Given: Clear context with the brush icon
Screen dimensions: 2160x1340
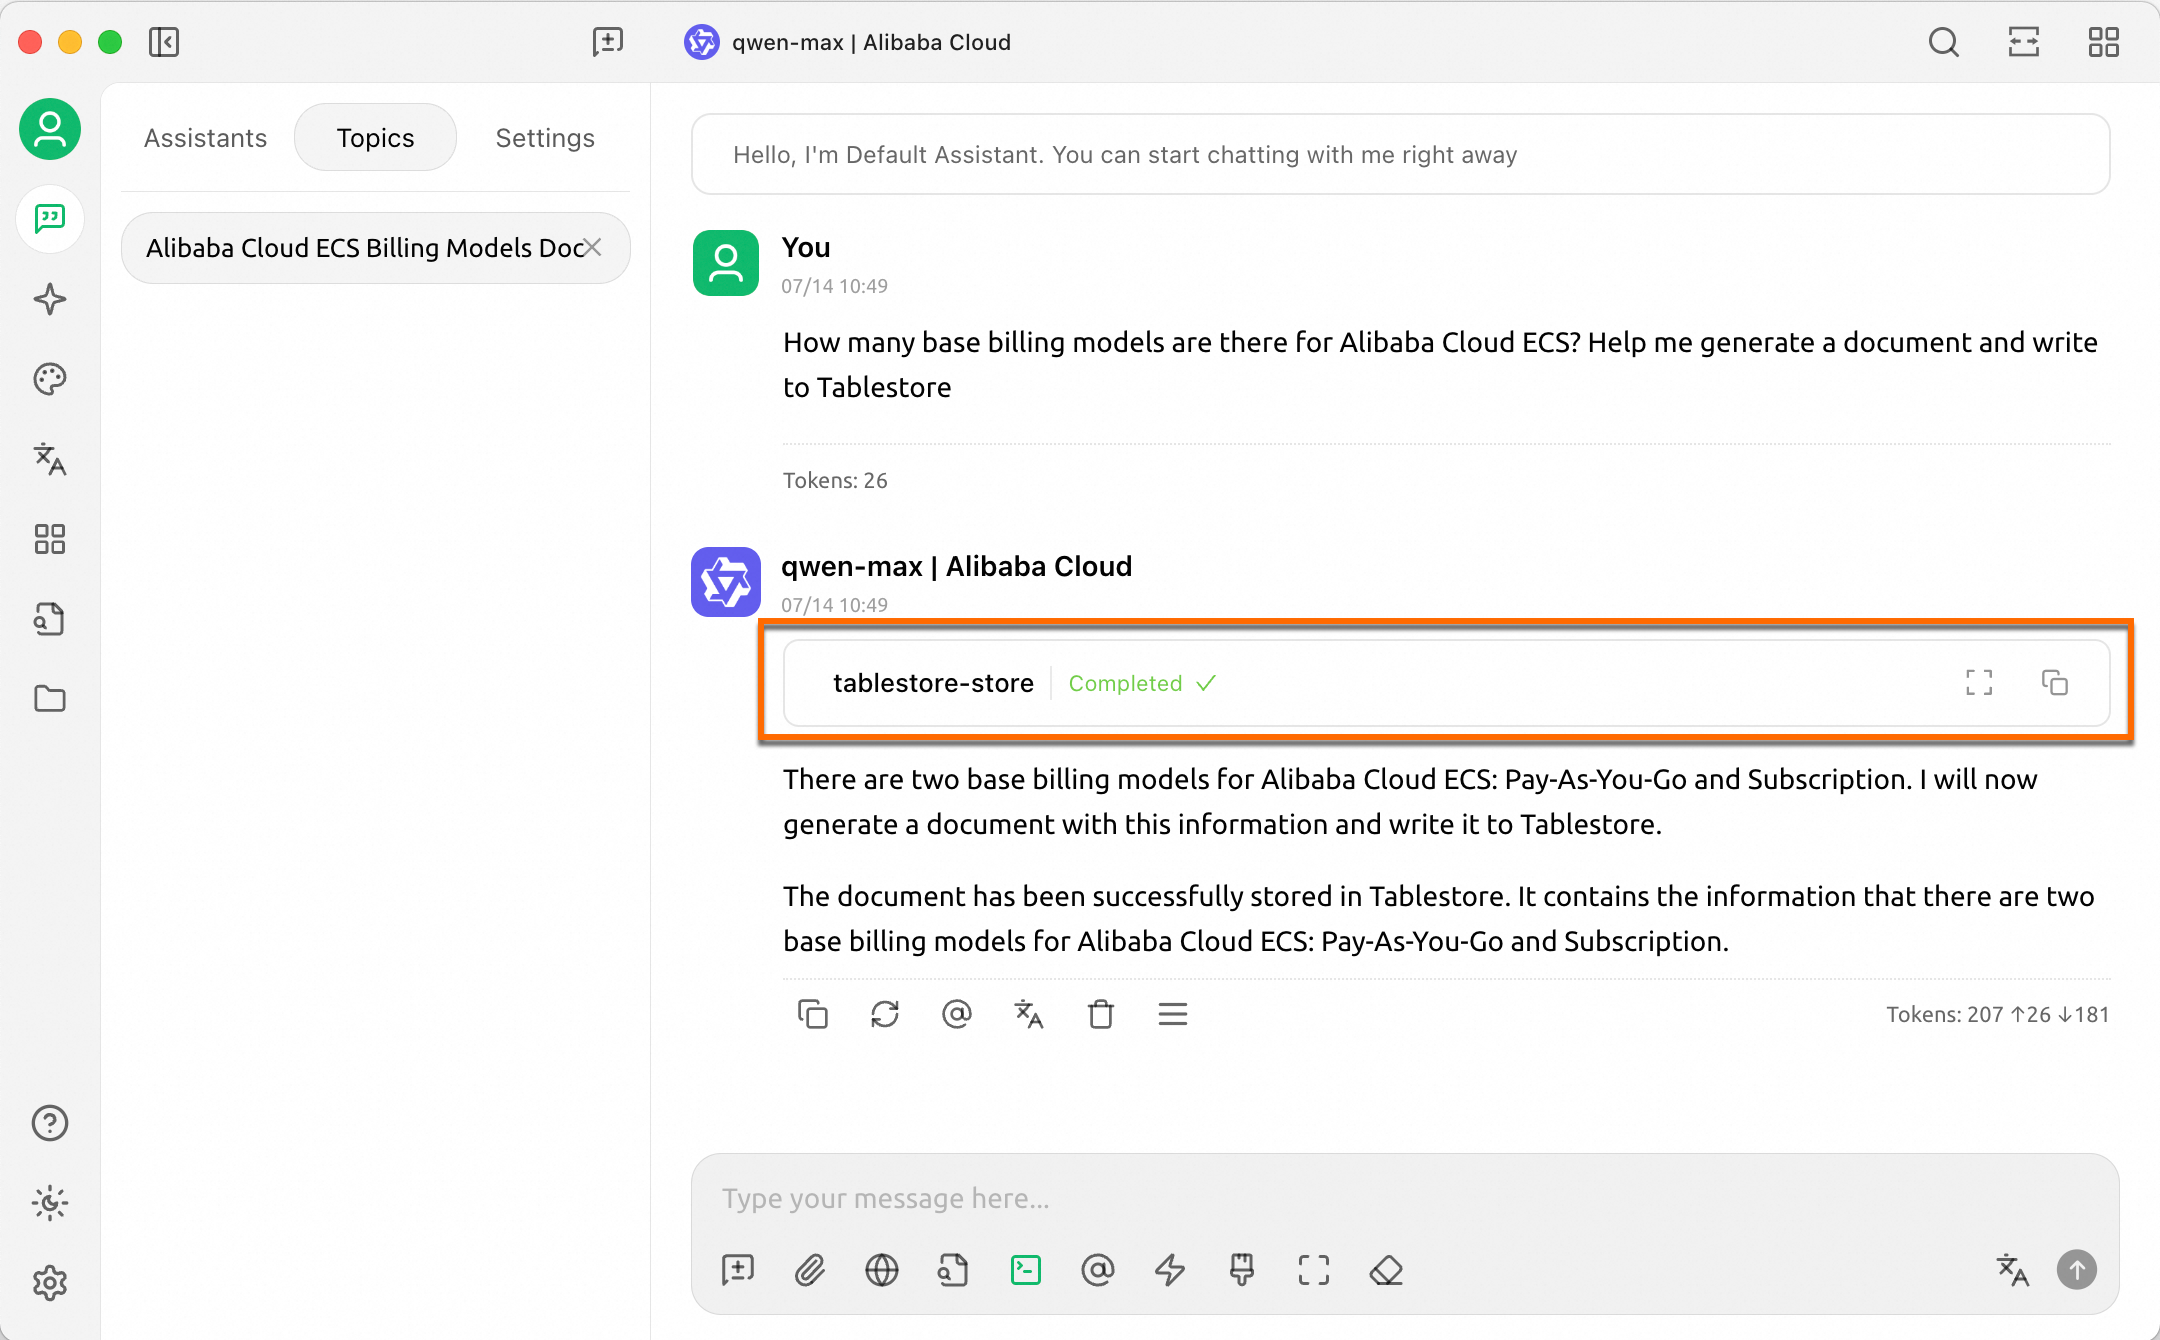Looking at the screenshot, I should click(x=1242, y=1270).
